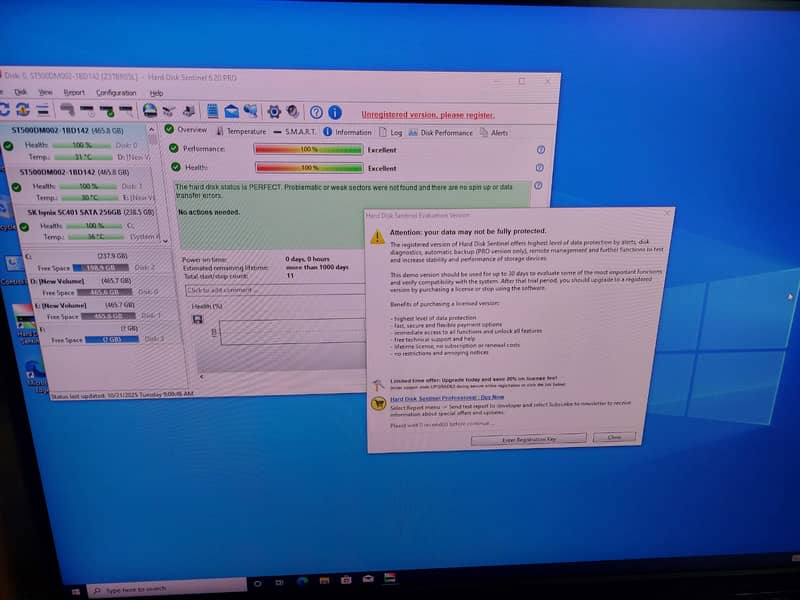The height and width of the screenshot is (600, 800).
Task: Click the disk with green checkmark toolbar icon
Action: (x=107, y=110)
